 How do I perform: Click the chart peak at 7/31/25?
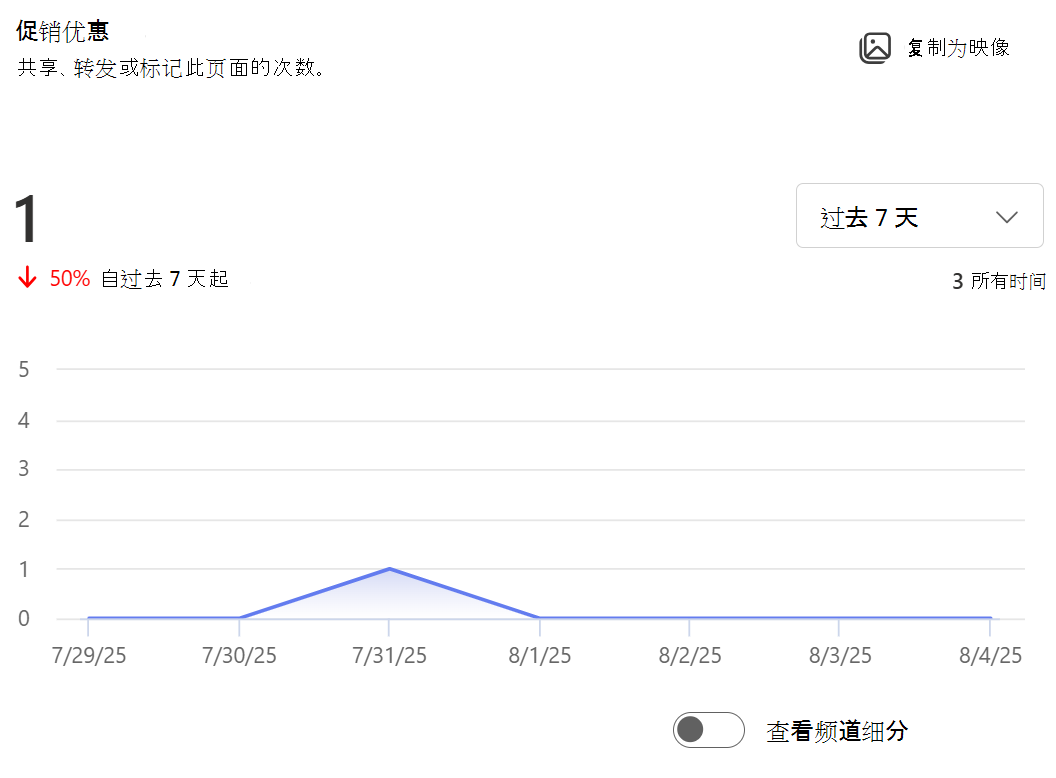(389, 569)
